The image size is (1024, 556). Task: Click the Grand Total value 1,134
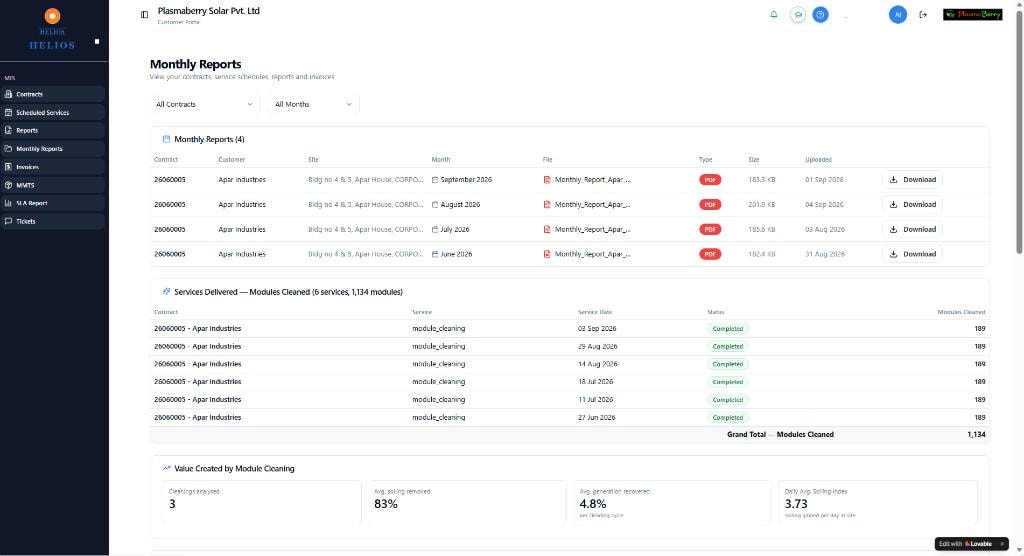pos(976,434)
